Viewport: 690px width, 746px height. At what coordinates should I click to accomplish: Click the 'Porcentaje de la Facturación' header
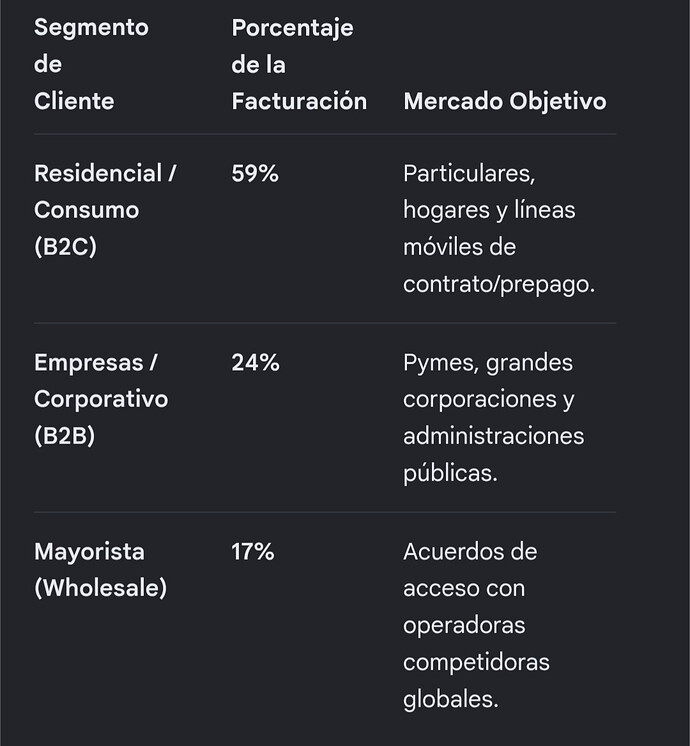click(x=299, y=64)
